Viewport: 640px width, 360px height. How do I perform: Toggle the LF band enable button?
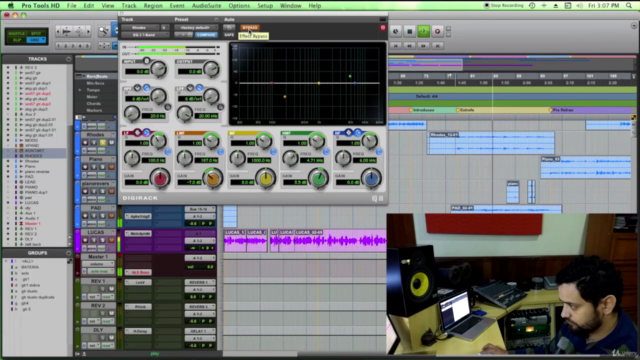(x=167, y=152)
